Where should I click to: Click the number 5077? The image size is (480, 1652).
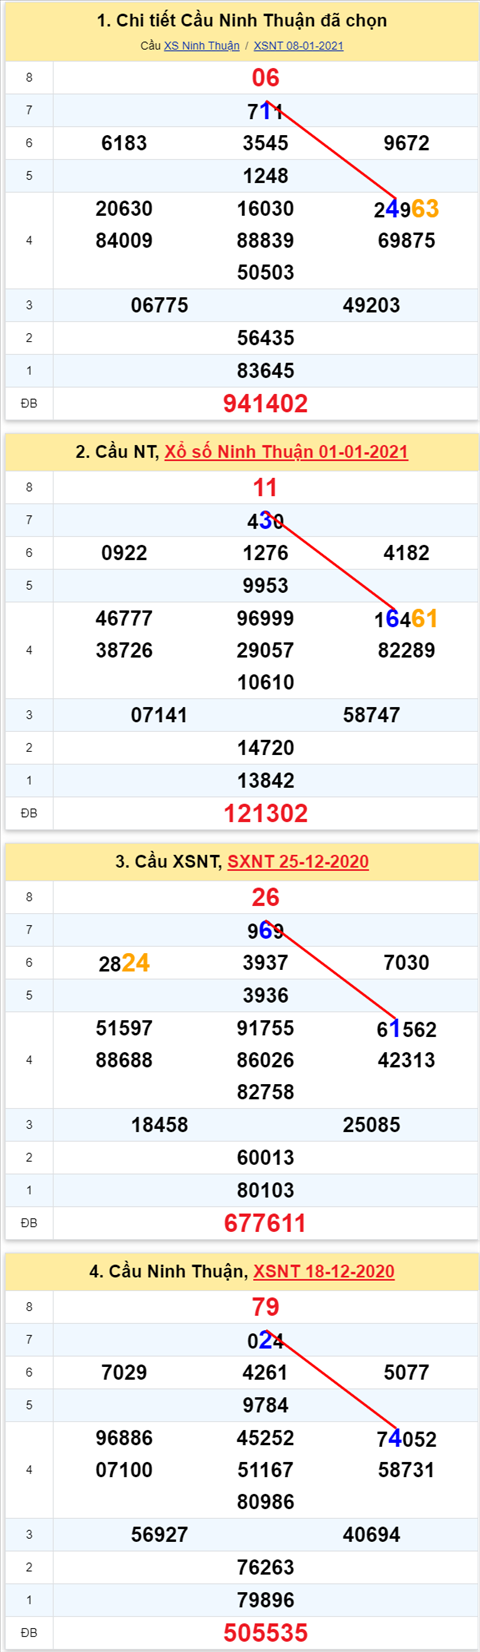[x=407, y=1373]
